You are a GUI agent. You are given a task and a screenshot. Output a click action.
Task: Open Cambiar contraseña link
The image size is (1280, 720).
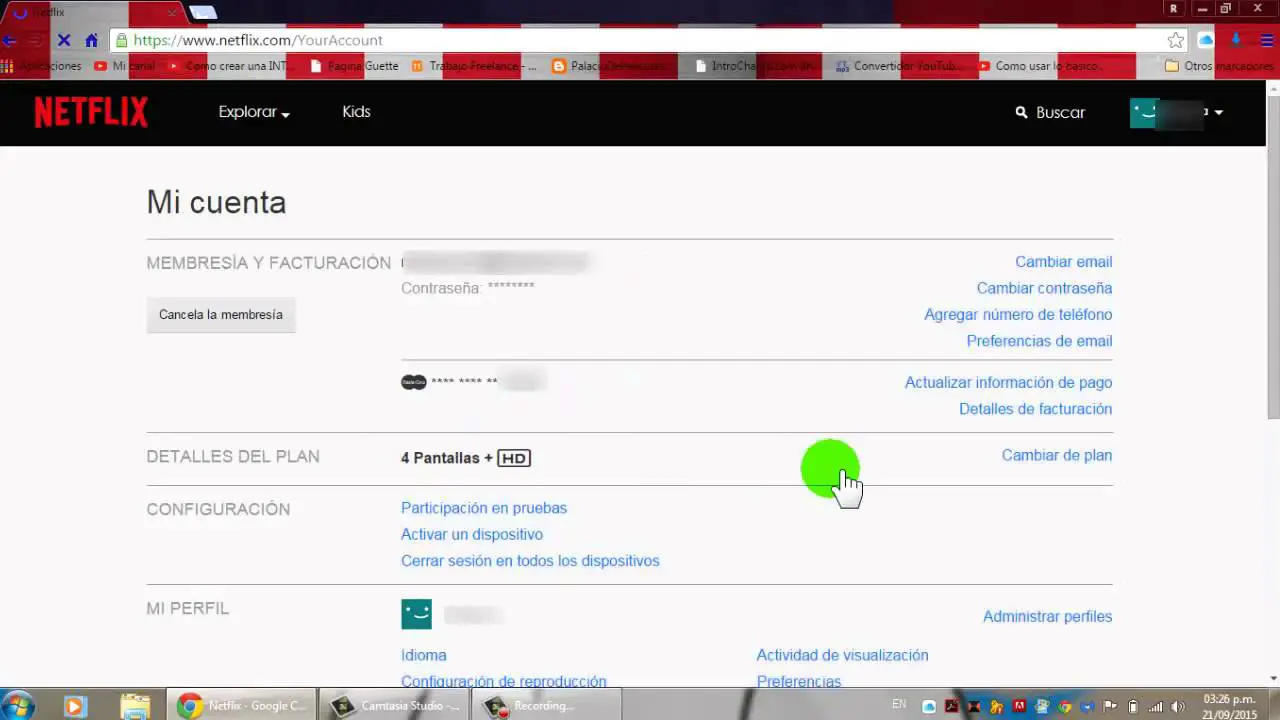point(1044,288)
